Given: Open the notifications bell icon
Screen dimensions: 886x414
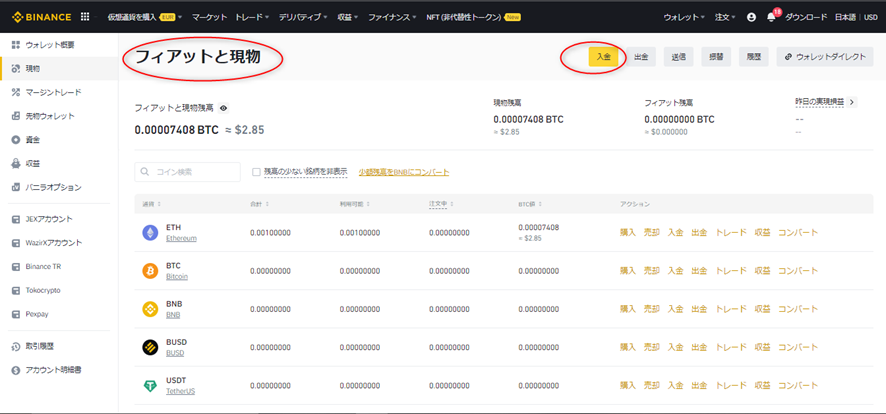Looking at the screenshot, I should coord(771,17).
